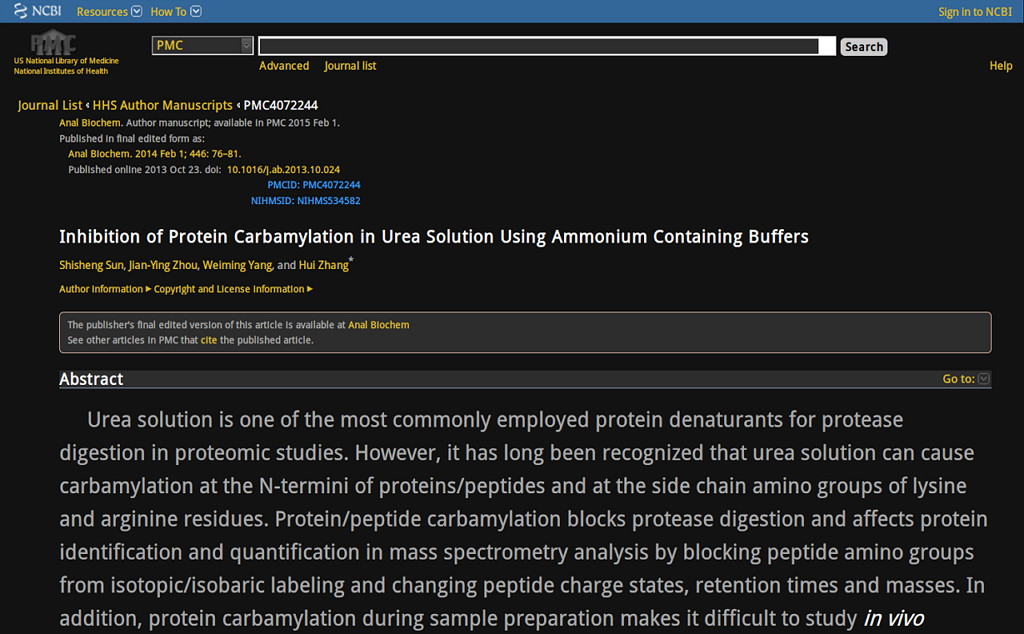Expand the Author information section
Image resolution: width=1024 pixels, height=634 pixels.
click(98, 288)
